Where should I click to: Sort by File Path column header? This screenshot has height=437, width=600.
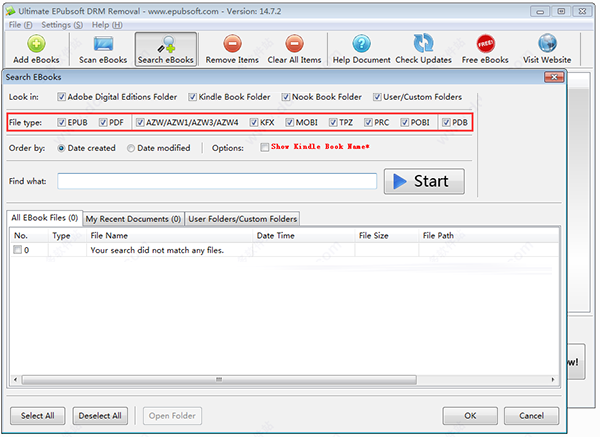pyautogui.click(x=489, y=235)
